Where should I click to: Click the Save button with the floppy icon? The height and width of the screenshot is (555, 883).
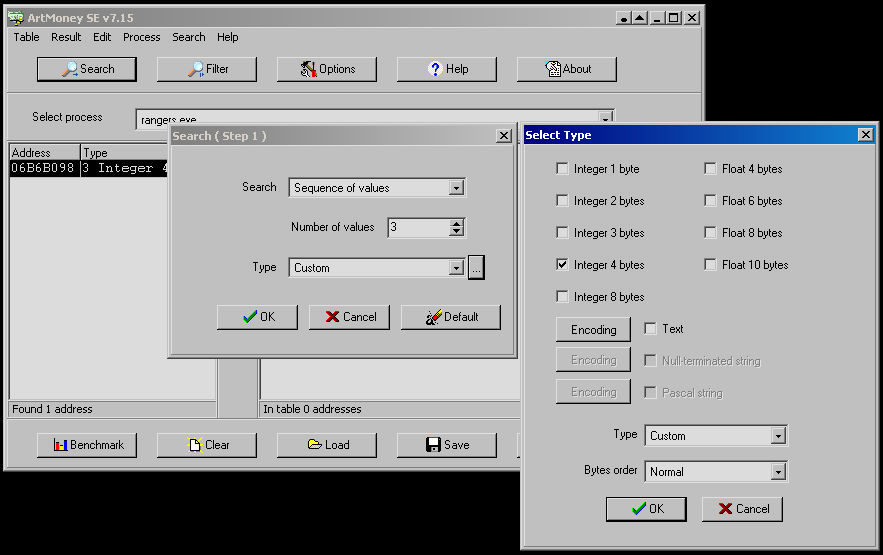coord(447,445)
